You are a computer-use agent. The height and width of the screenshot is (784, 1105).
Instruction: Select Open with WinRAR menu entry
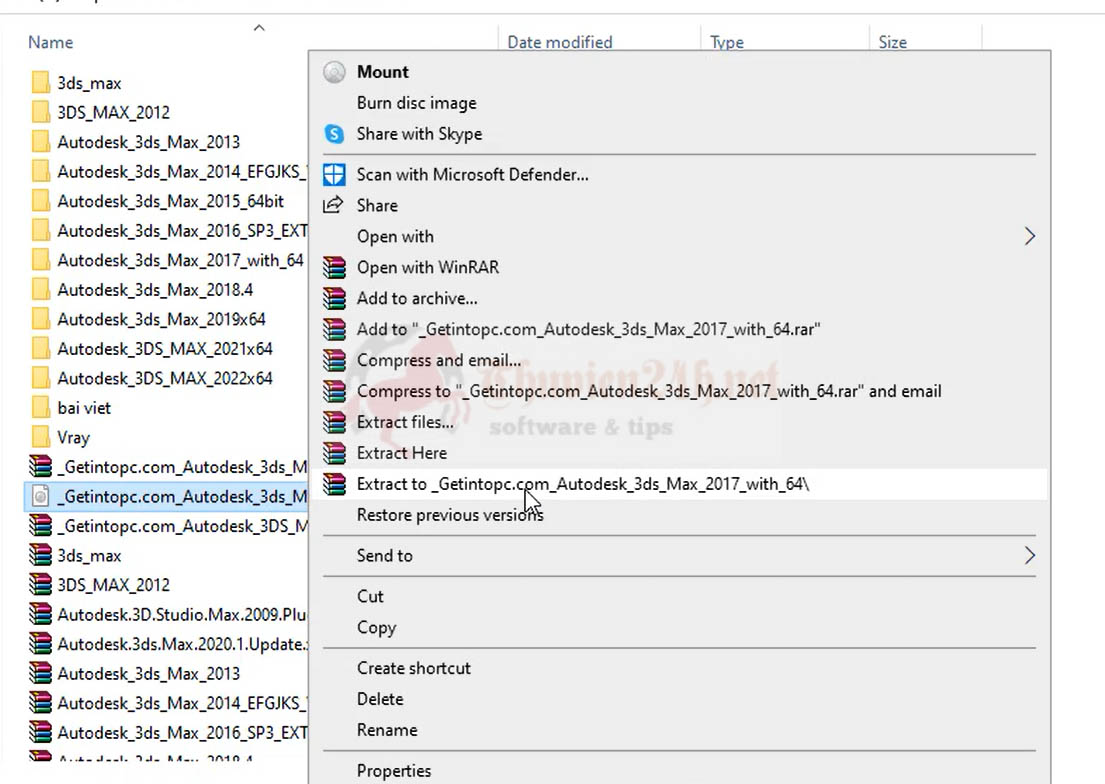pyautogui.click(x=427, y=267)
